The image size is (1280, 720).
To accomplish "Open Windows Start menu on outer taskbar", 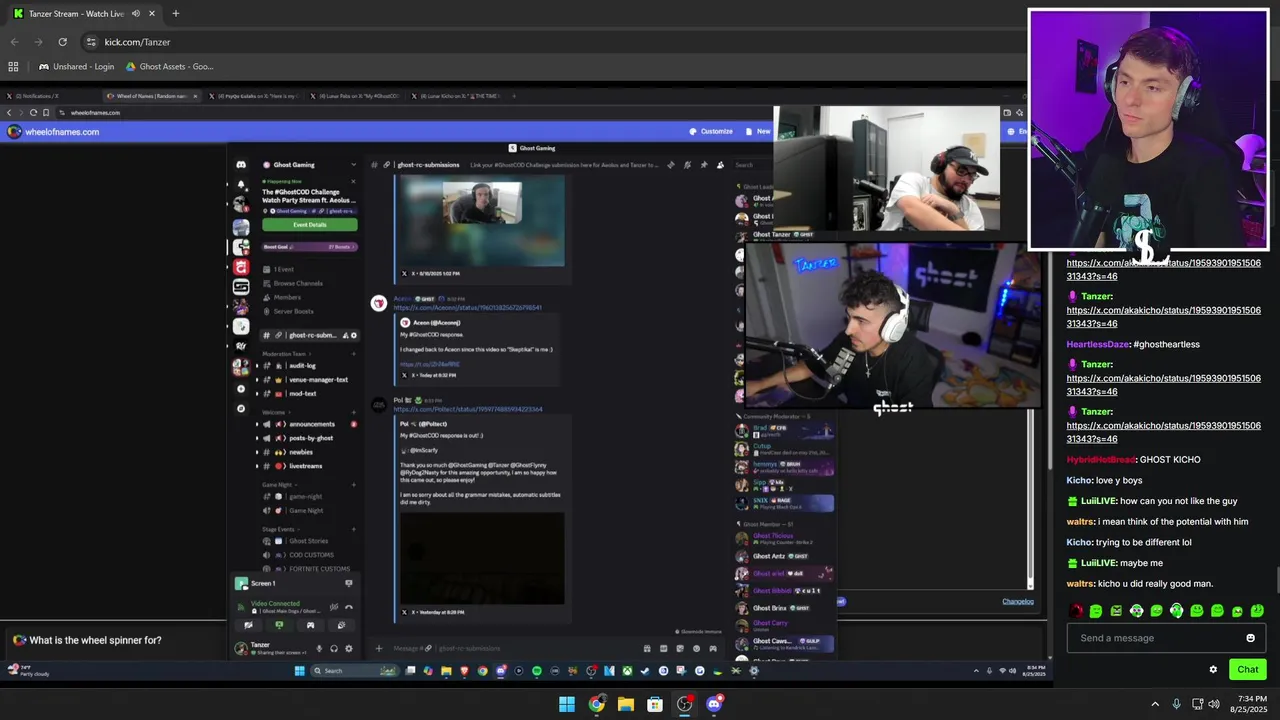I will [x=567, y=704].
